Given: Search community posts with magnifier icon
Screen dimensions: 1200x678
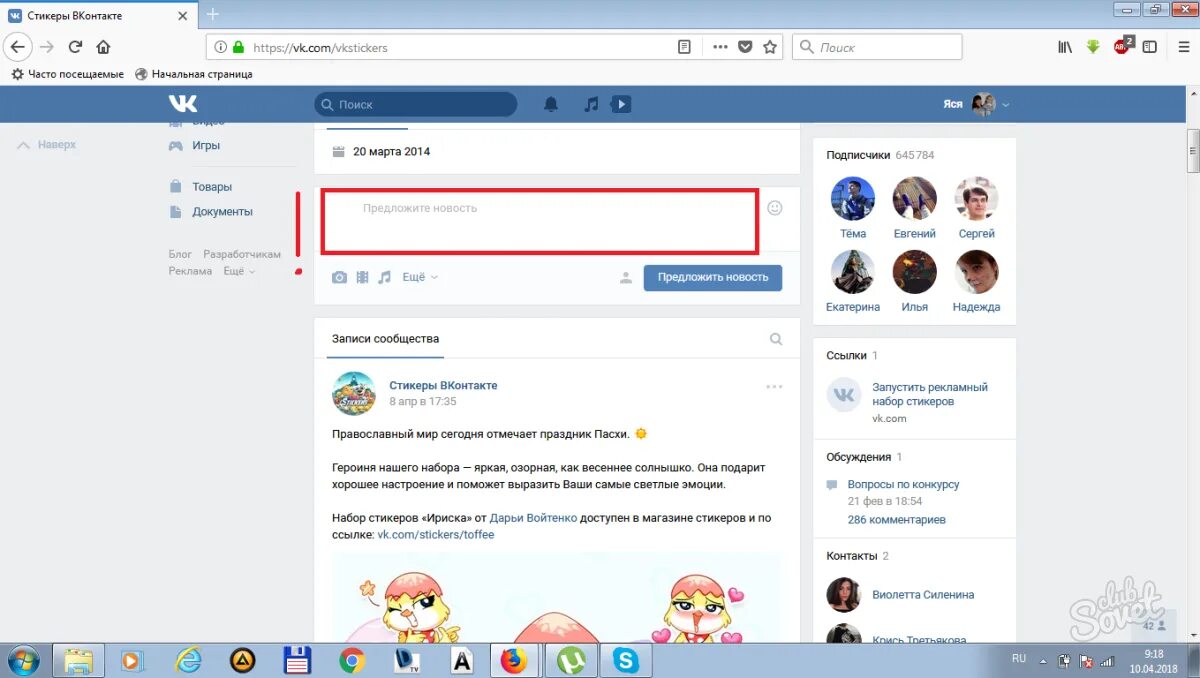Looking at the screenshot, I should (776, 339).
